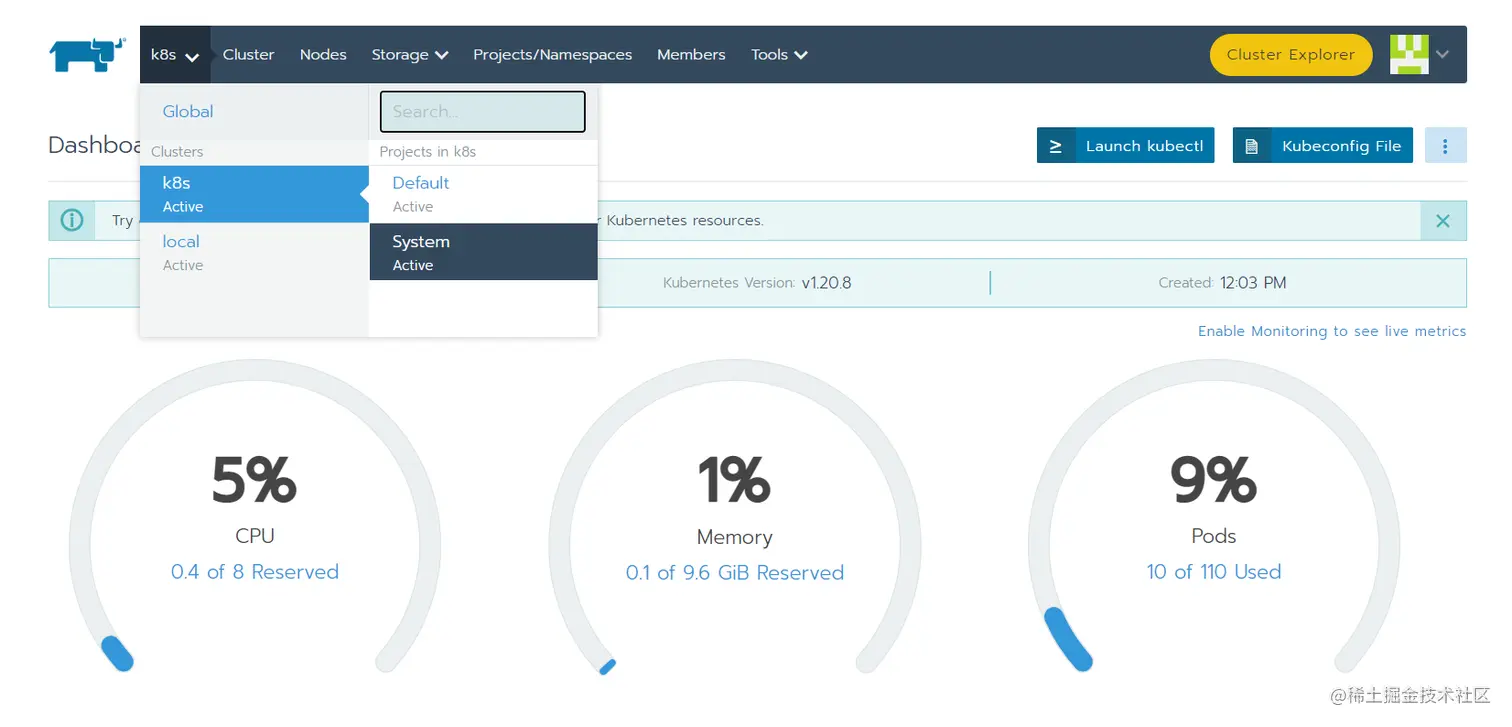The width and height of the screenshot is (1512, 727).
Task: Click the Rancher cow logo
Action: coord(87,55)
